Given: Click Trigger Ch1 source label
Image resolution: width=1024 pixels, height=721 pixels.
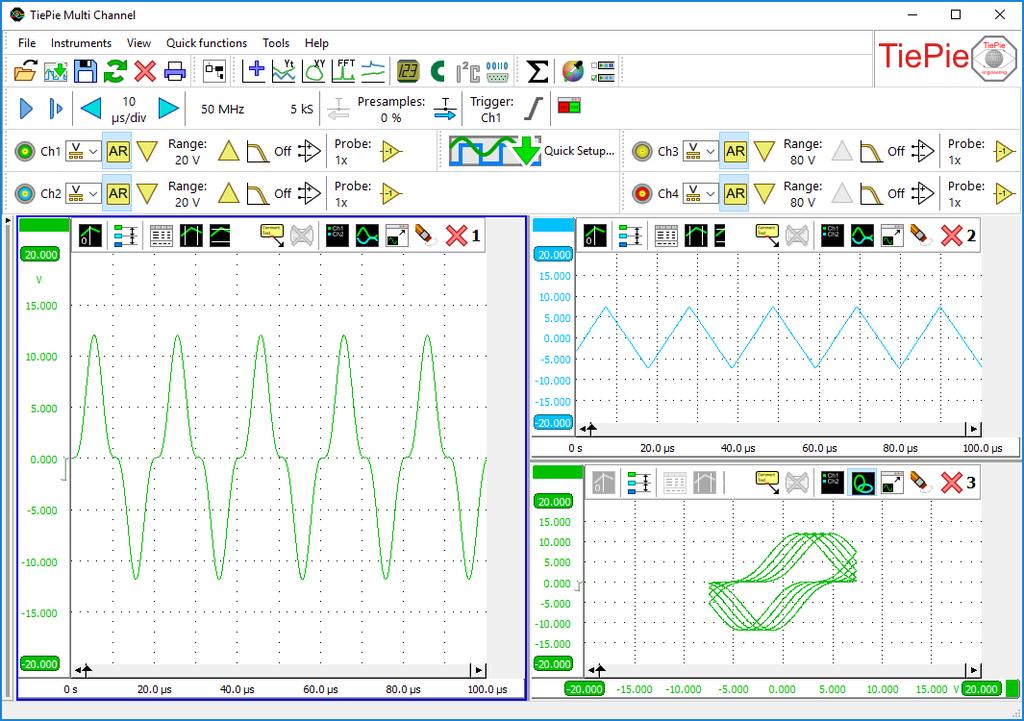Looking at the screenshot, I should pos(492,109).
